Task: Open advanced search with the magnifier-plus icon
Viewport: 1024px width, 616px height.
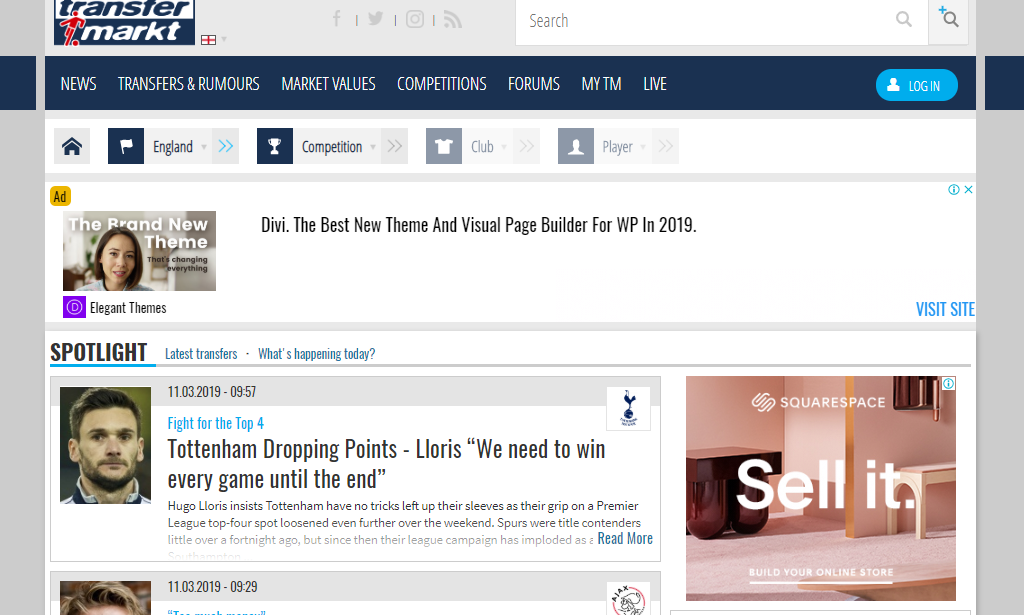Action: [948, 19]
